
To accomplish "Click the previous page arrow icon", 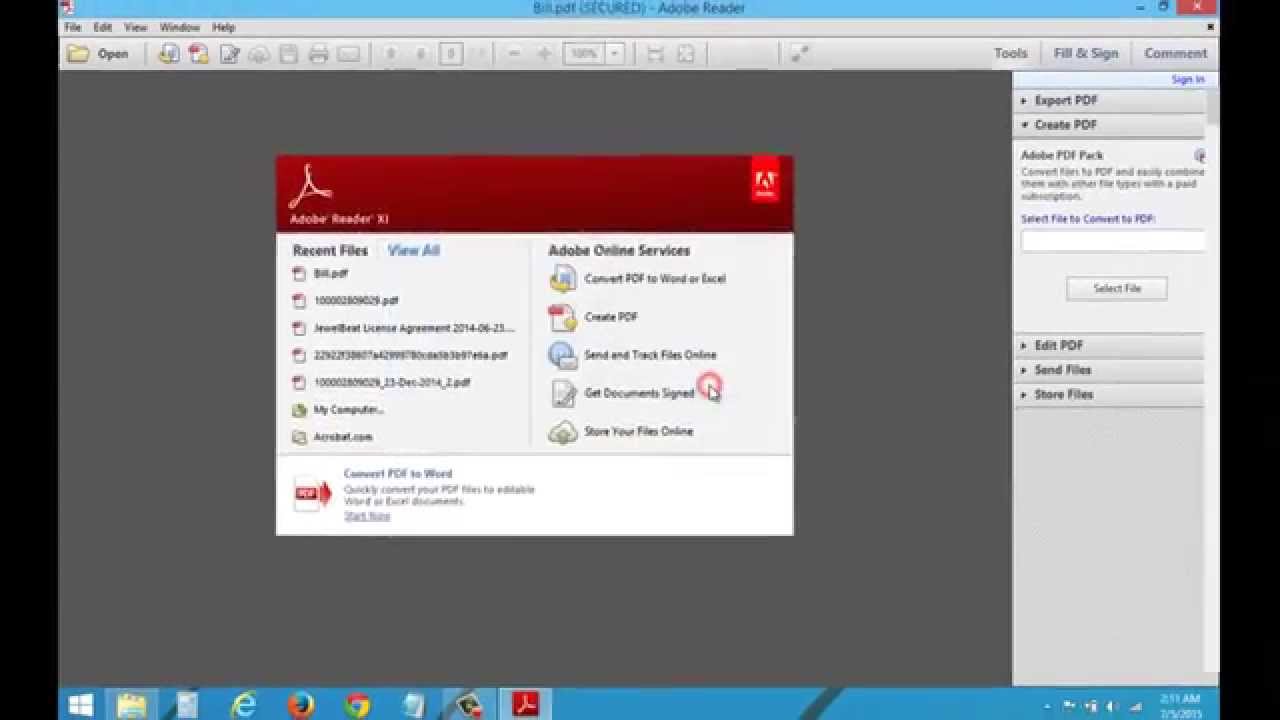I will pyautogui.click(x=391, y=54).
